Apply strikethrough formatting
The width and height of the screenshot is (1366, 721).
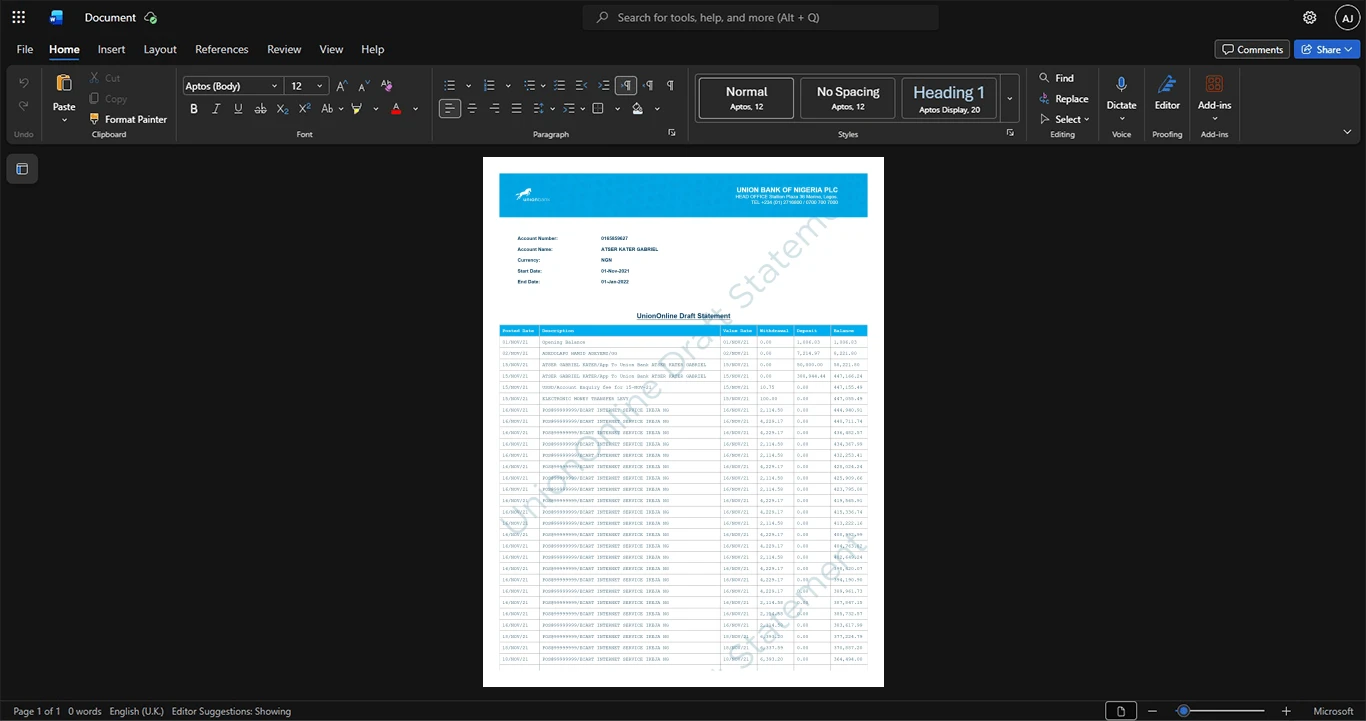pos(260,108)
